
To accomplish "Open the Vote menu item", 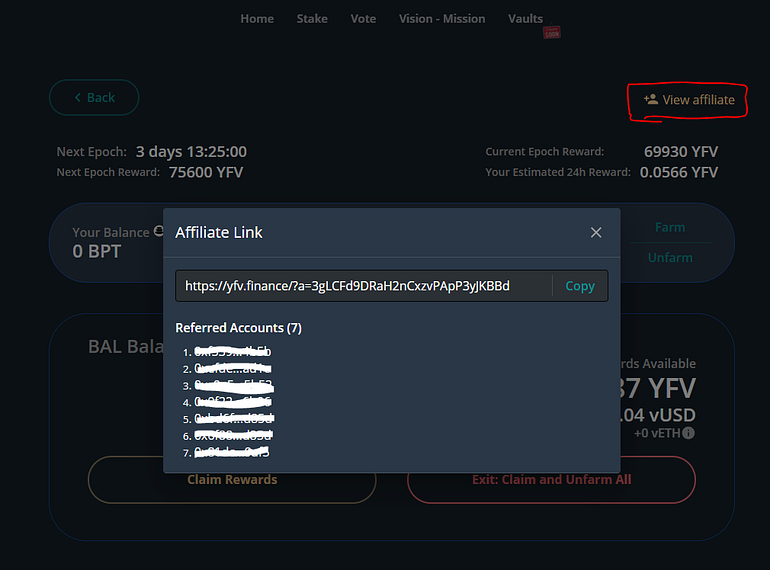I will (363, 19).
